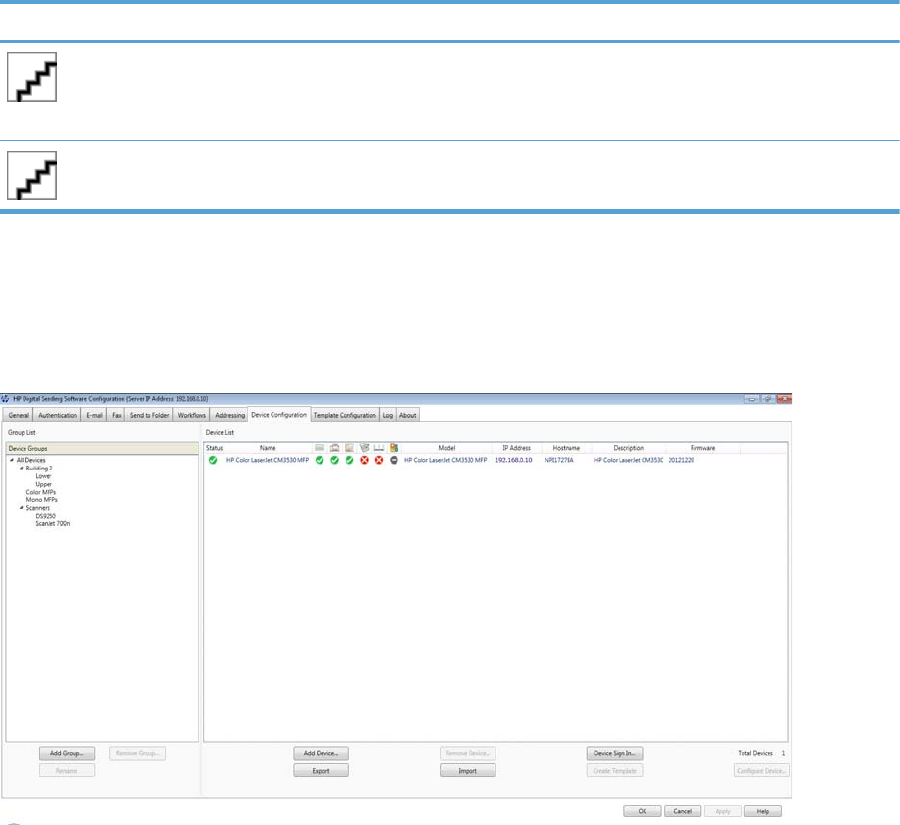Click the Device Groups header

pos(102,448)
